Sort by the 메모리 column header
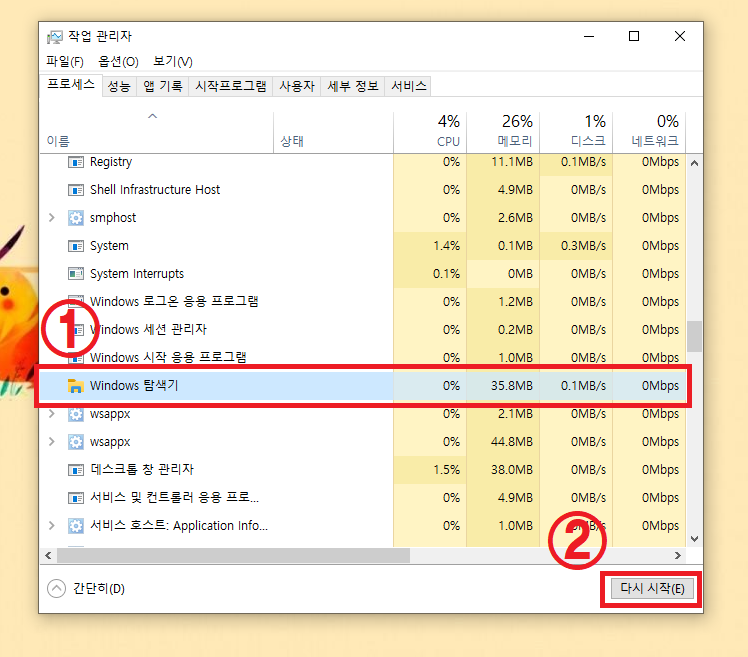 click(x=503, y=133)
